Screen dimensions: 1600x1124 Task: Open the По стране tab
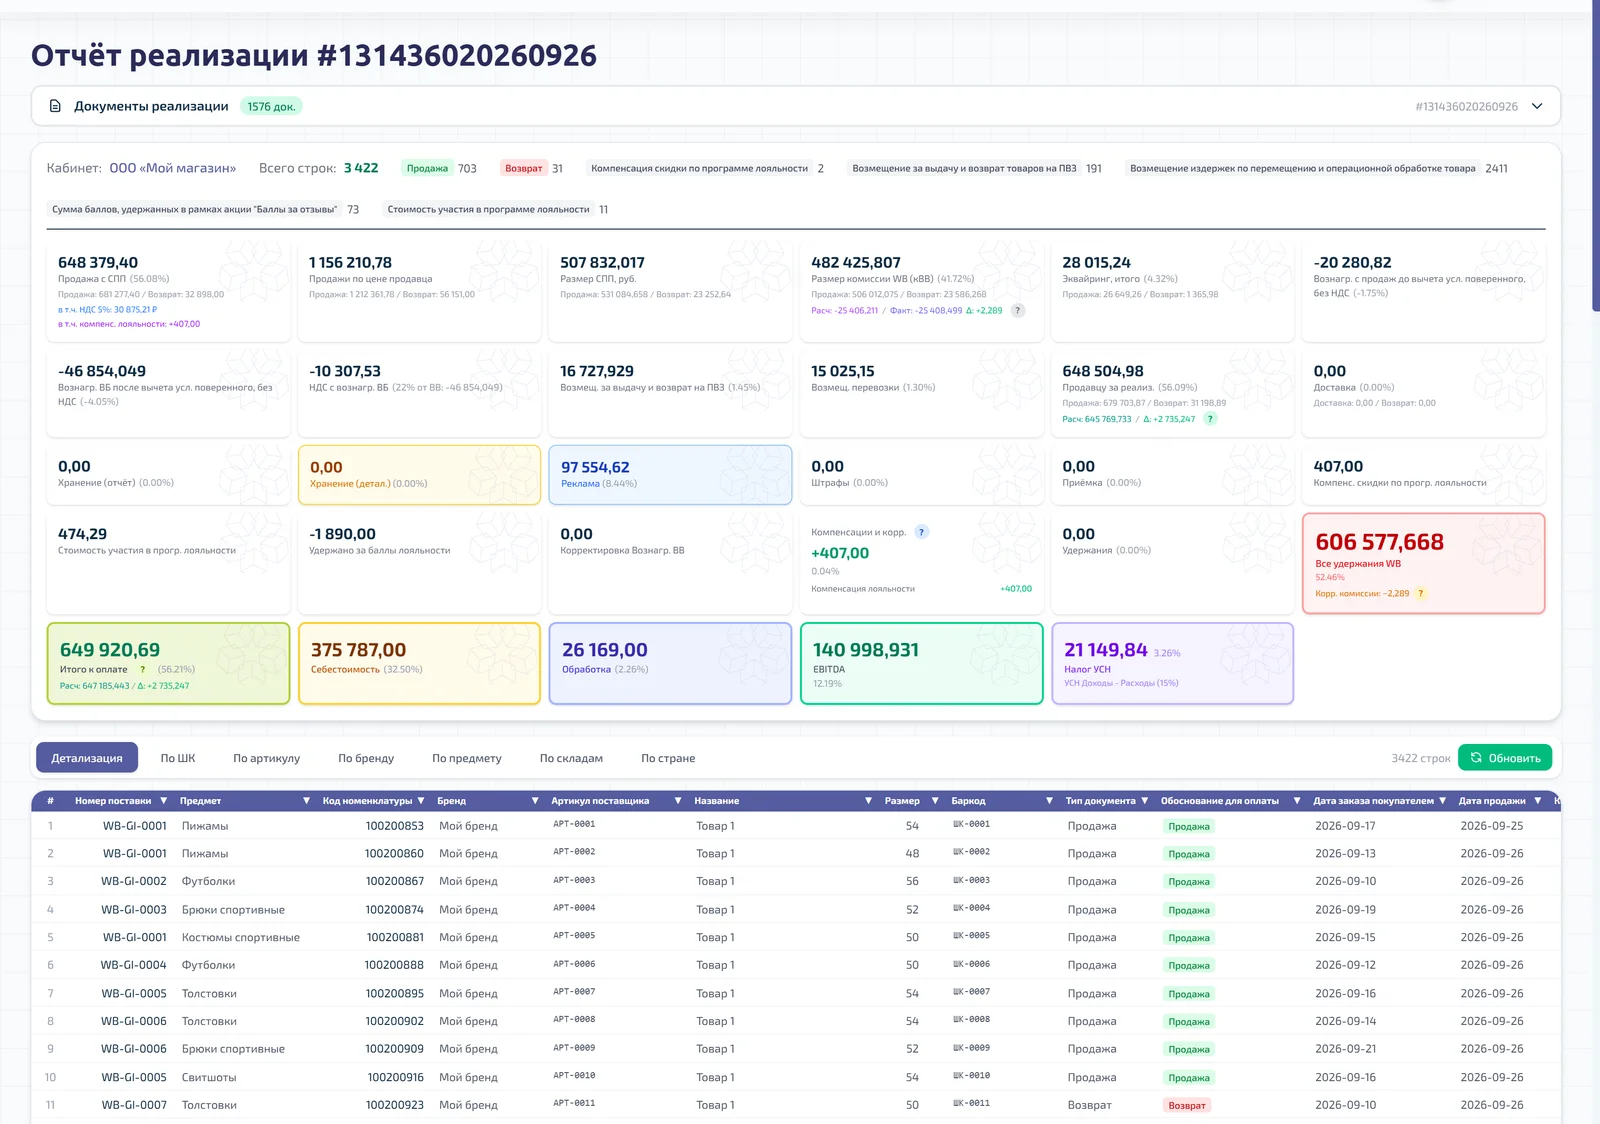pyautogui.click(x=668, y=758)
